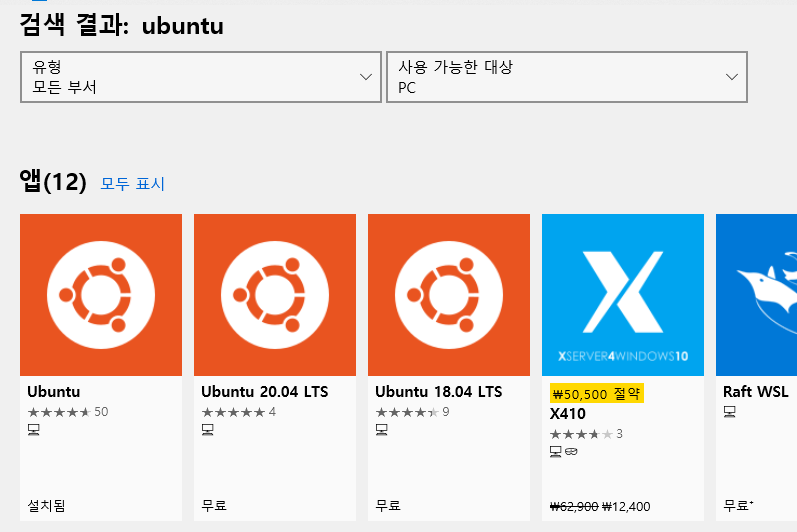Click the PC device icon under Ubuntu 20.04 LTS
Image resolution: width=797 pixels, height=532 pixels.
207,430
